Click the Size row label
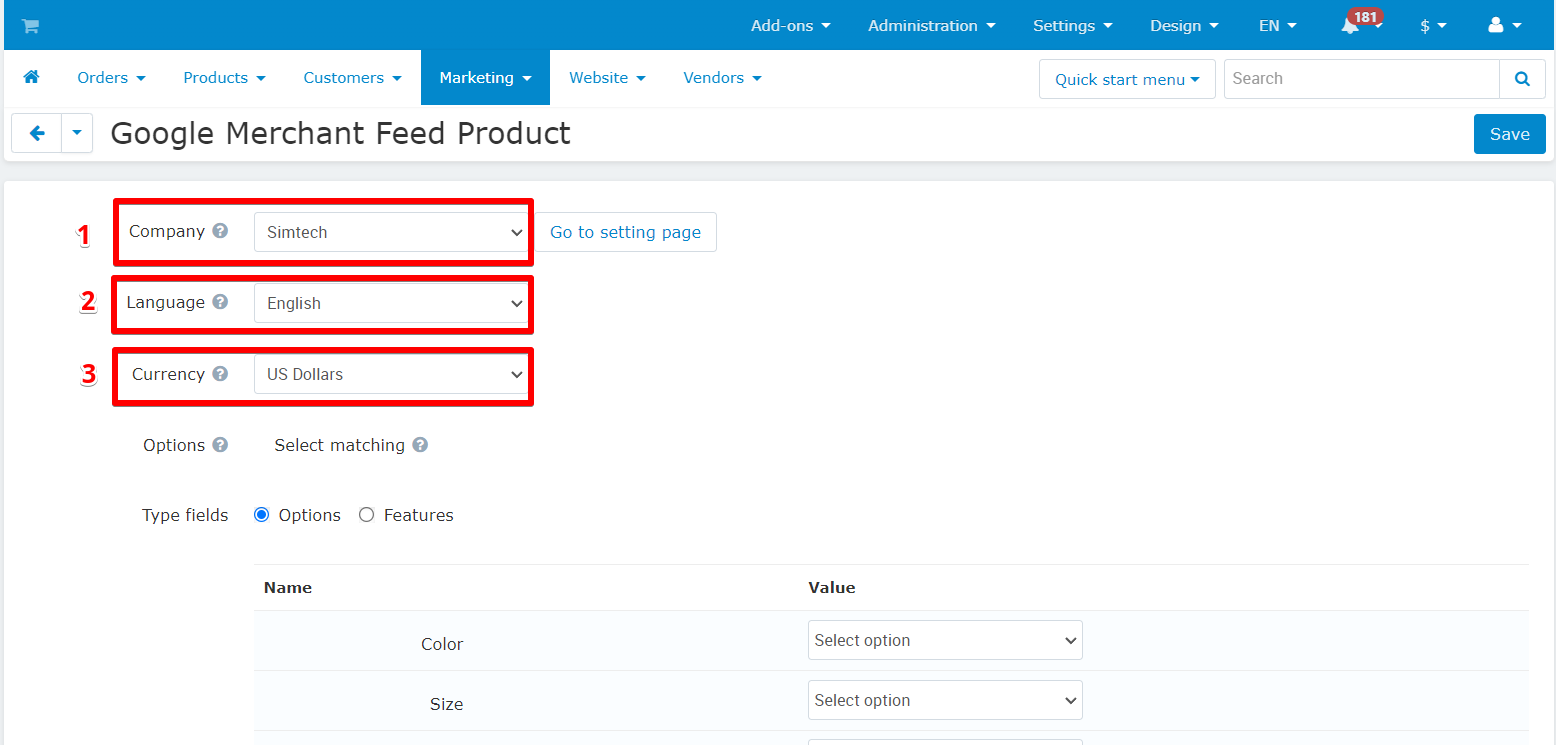This screenshot has height=745, width=1556. [x=446, y=704]
